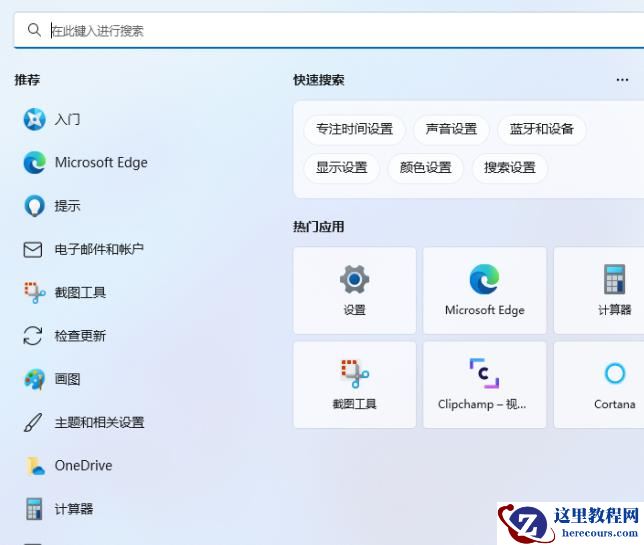
Task: Open the Cortana tile
Action: point(599,385)
